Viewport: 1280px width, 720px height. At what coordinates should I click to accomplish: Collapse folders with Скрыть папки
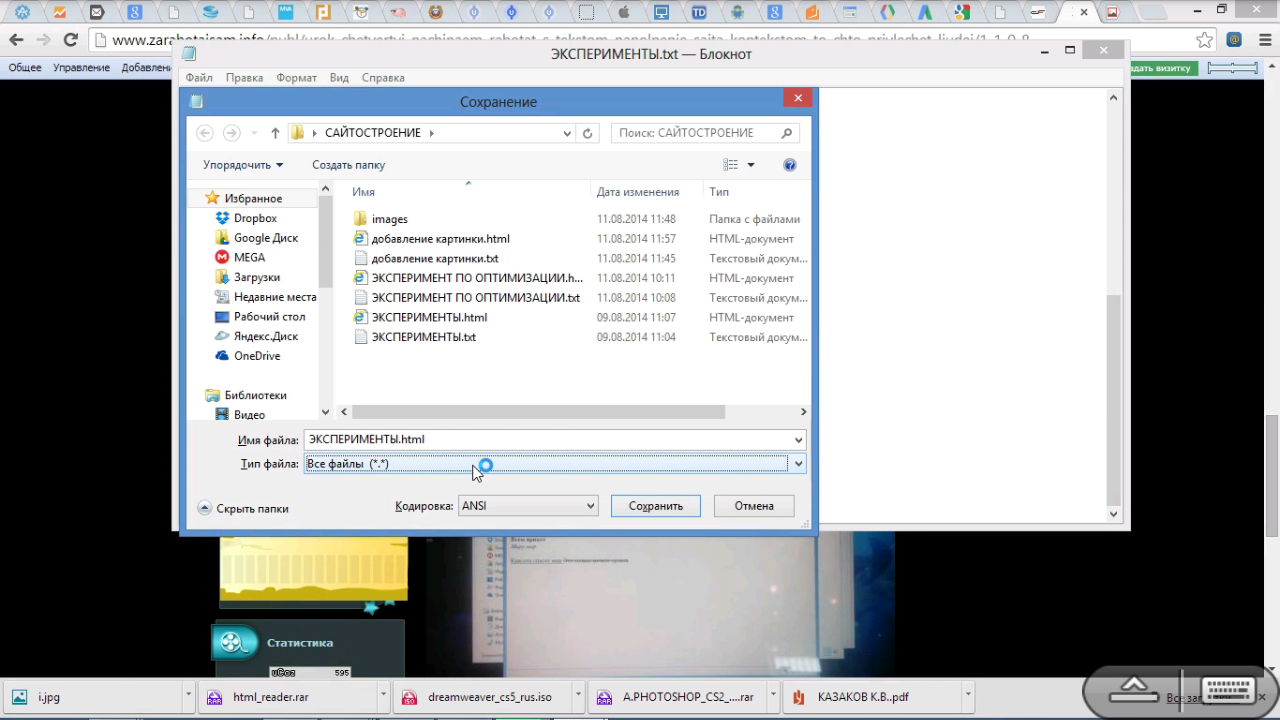pos(243,508)
